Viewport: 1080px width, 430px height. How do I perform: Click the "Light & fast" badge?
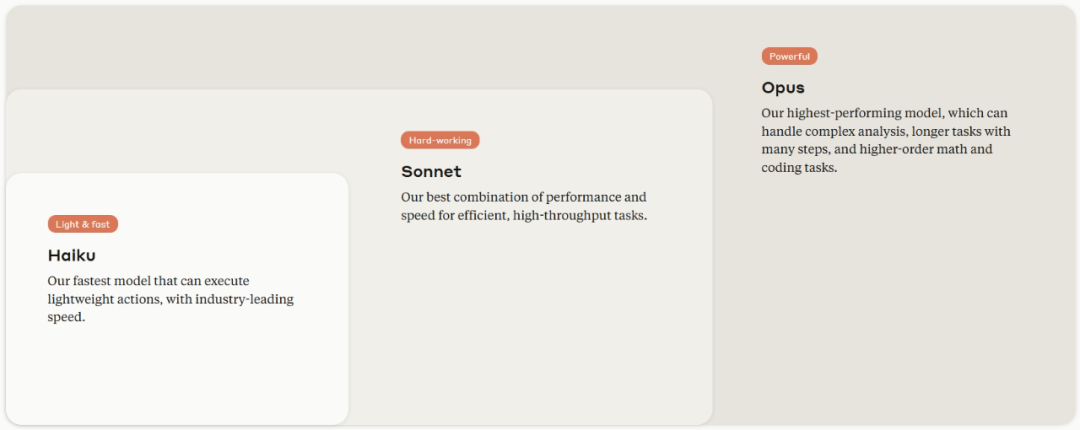pyautogui.click(x=83, y=224)
